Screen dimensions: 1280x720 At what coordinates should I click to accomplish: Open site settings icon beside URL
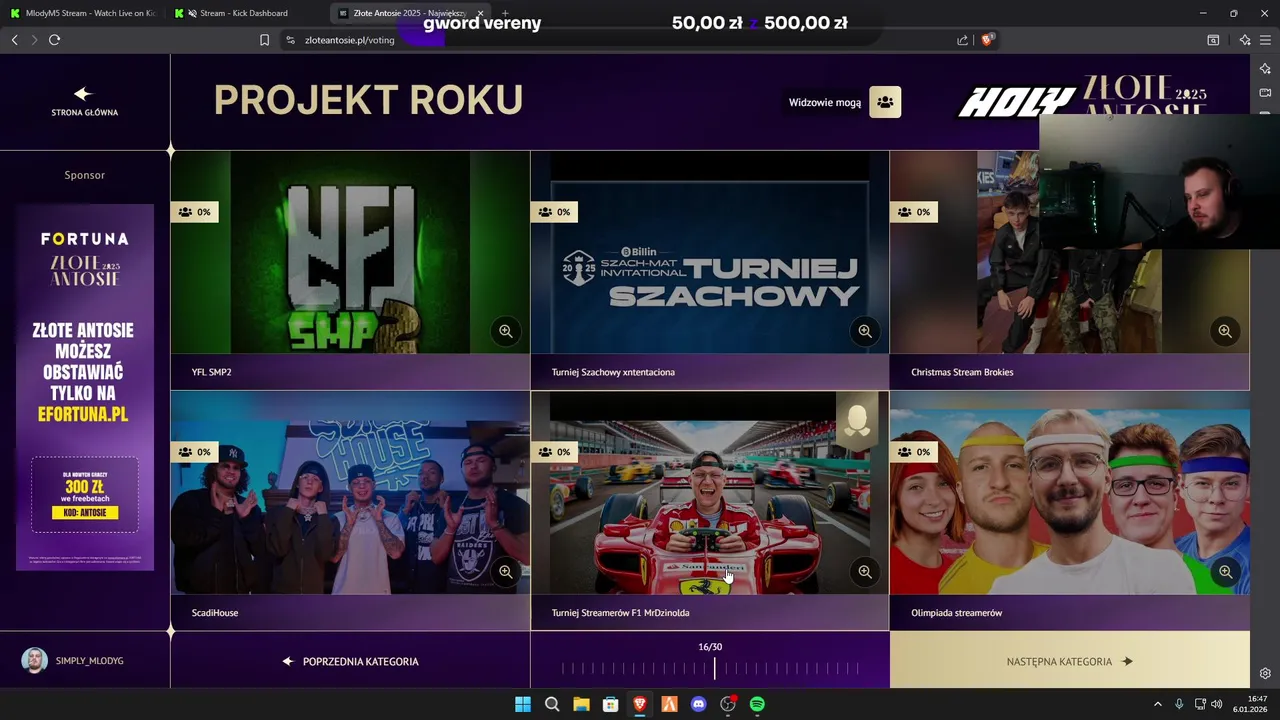290,40
